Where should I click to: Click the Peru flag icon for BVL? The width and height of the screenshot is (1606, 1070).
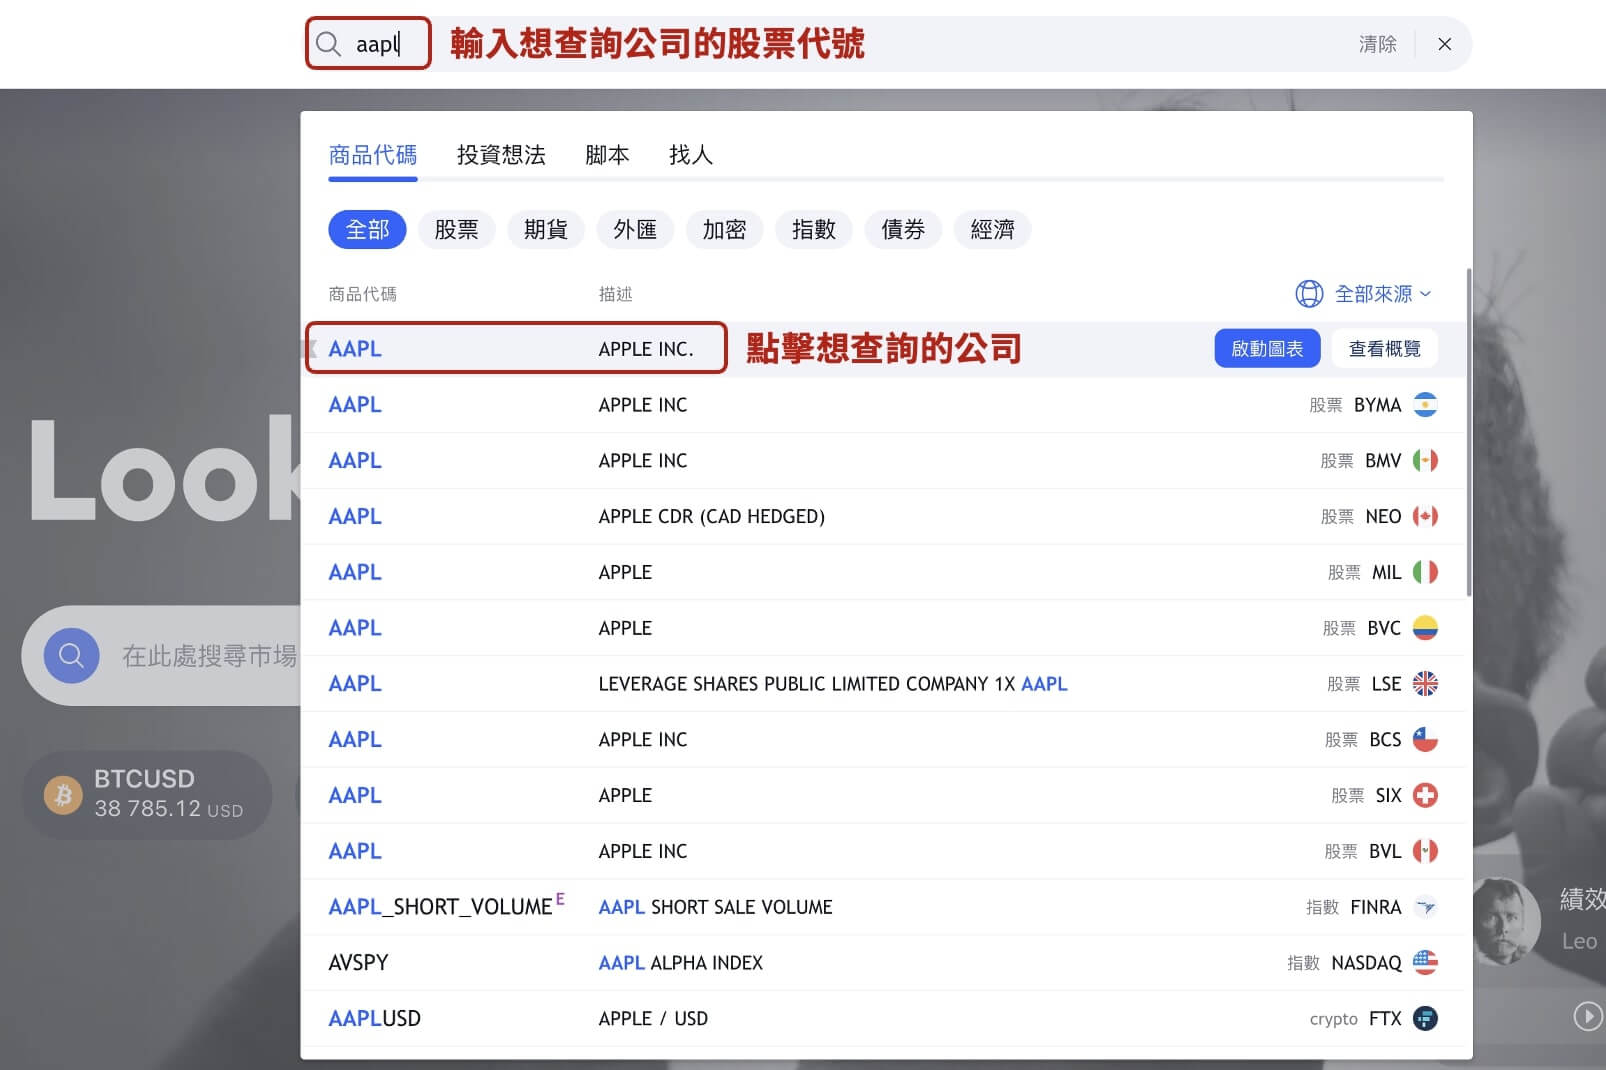[x=1425, y=852]
